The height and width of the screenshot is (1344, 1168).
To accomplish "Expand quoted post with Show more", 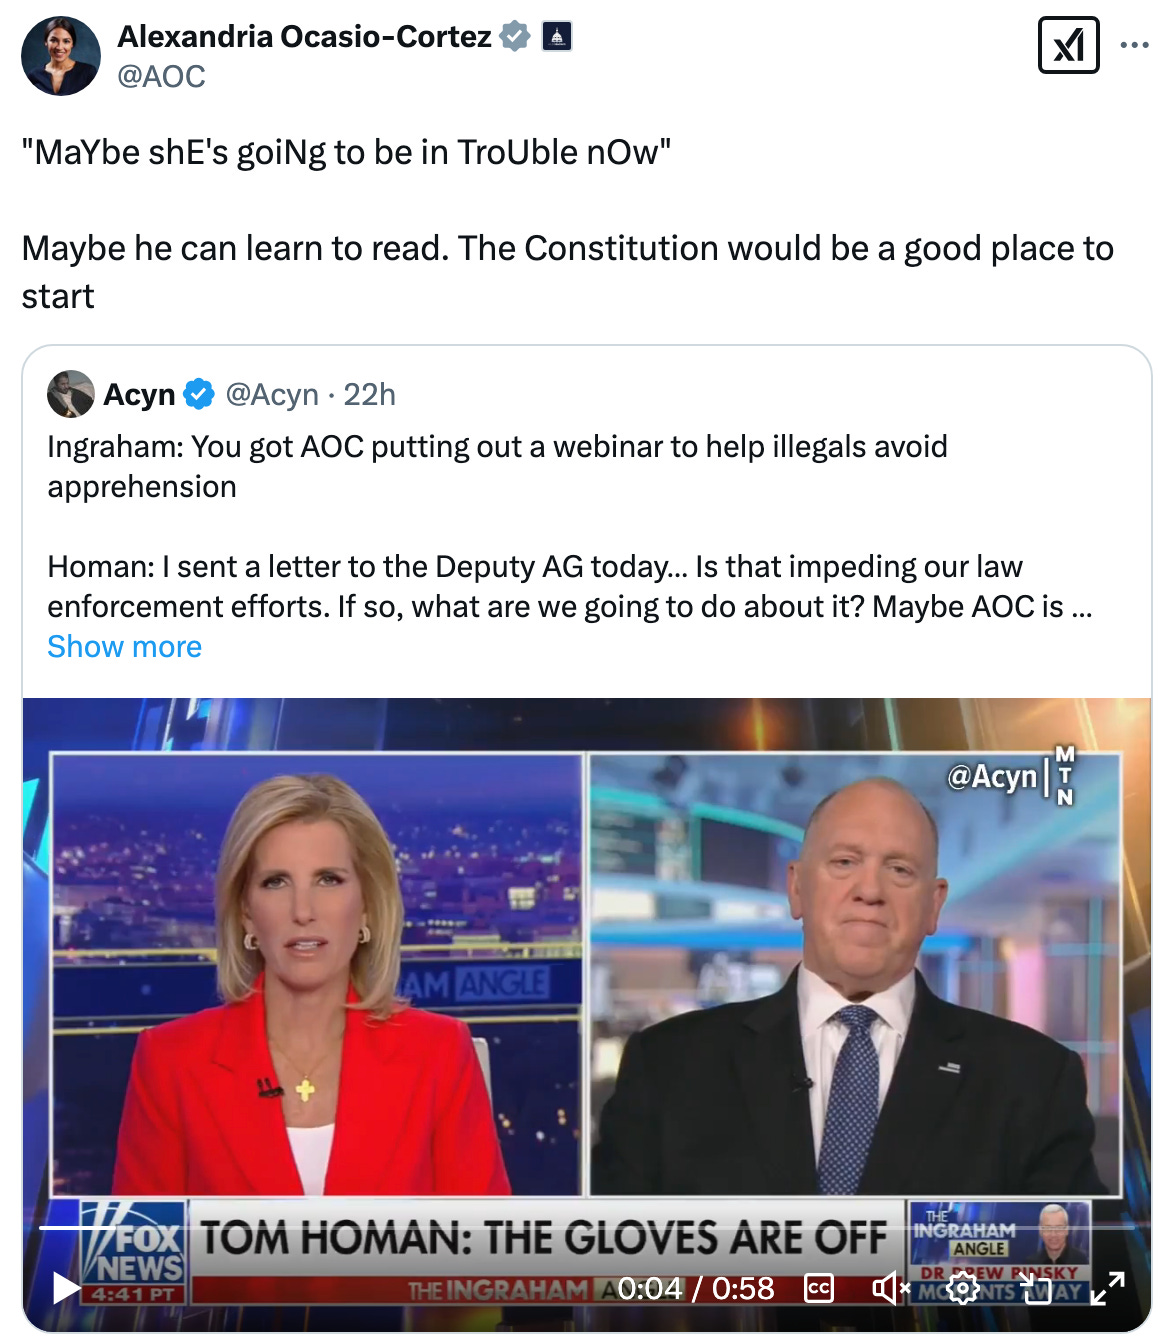I will pyautogui.click(x=124, y=647).
